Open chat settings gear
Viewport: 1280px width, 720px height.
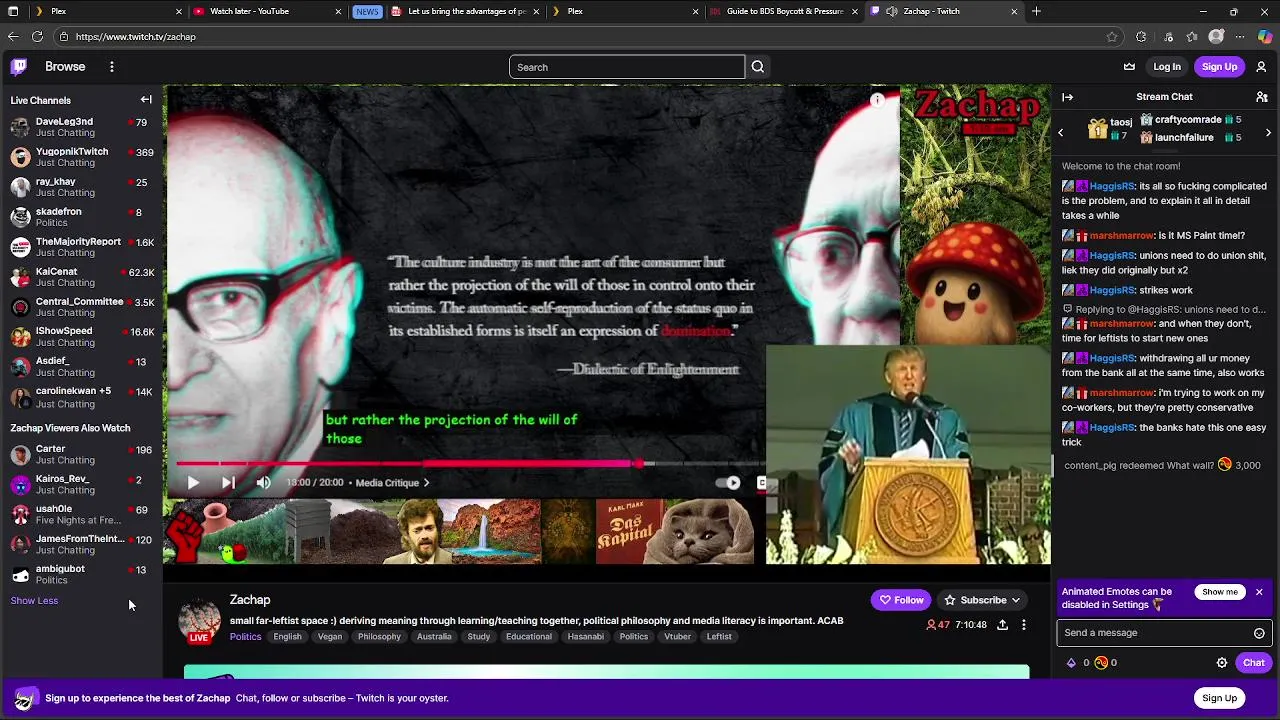(1221, 663)
